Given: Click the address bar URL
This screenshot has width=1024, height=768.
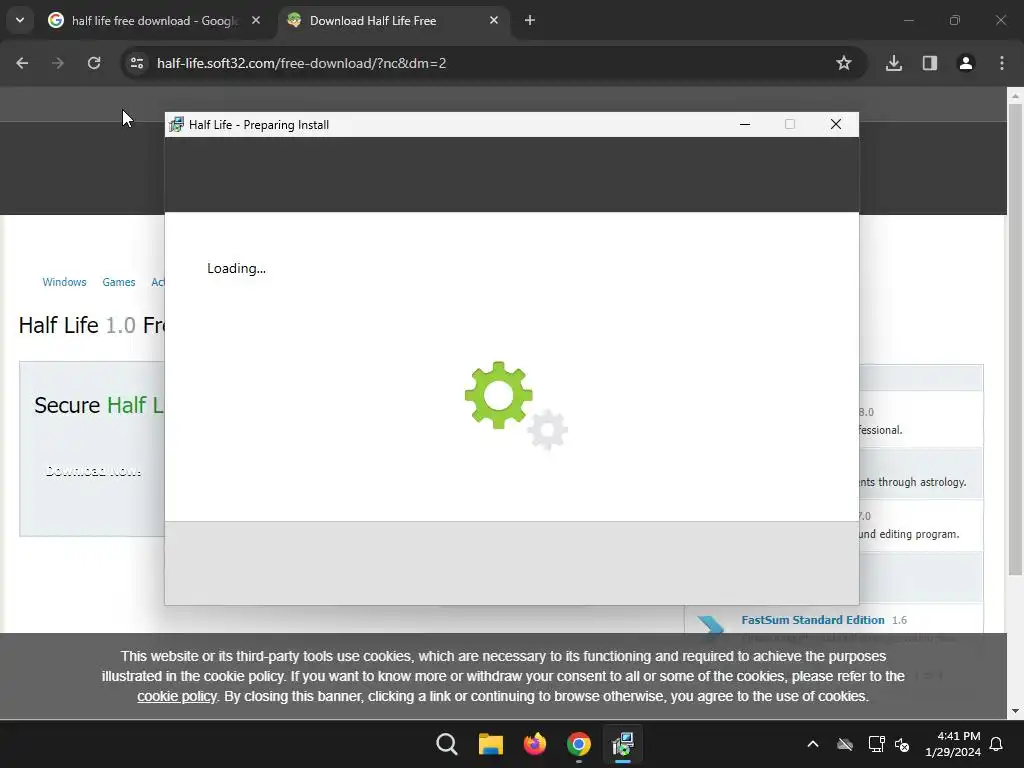Looking at the screenshot, I should (x=301, y=63).
